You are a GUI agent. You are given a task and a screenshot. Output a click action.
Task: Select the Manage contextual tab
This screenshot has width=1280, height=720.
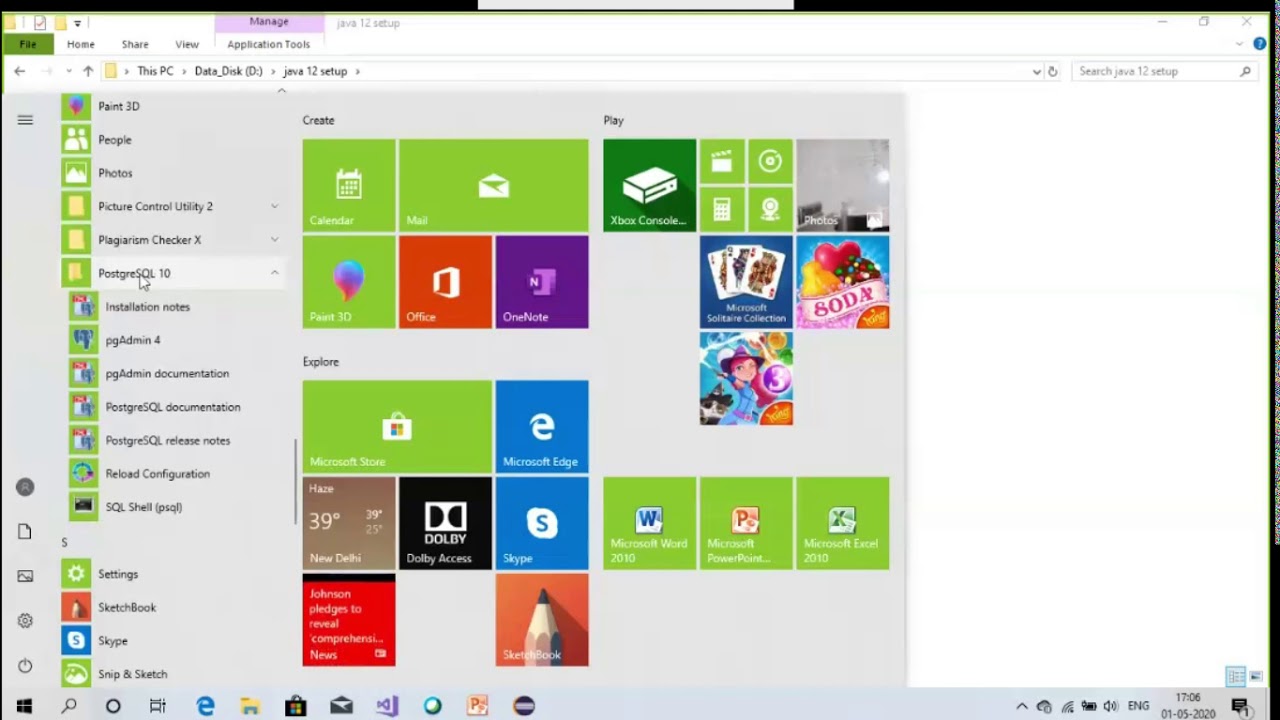tap(269, 21)
